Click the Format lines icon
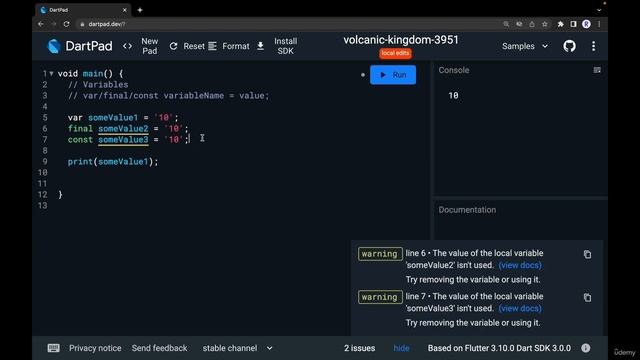The height and width of the screenshot is (360, 640). point(212,46)
